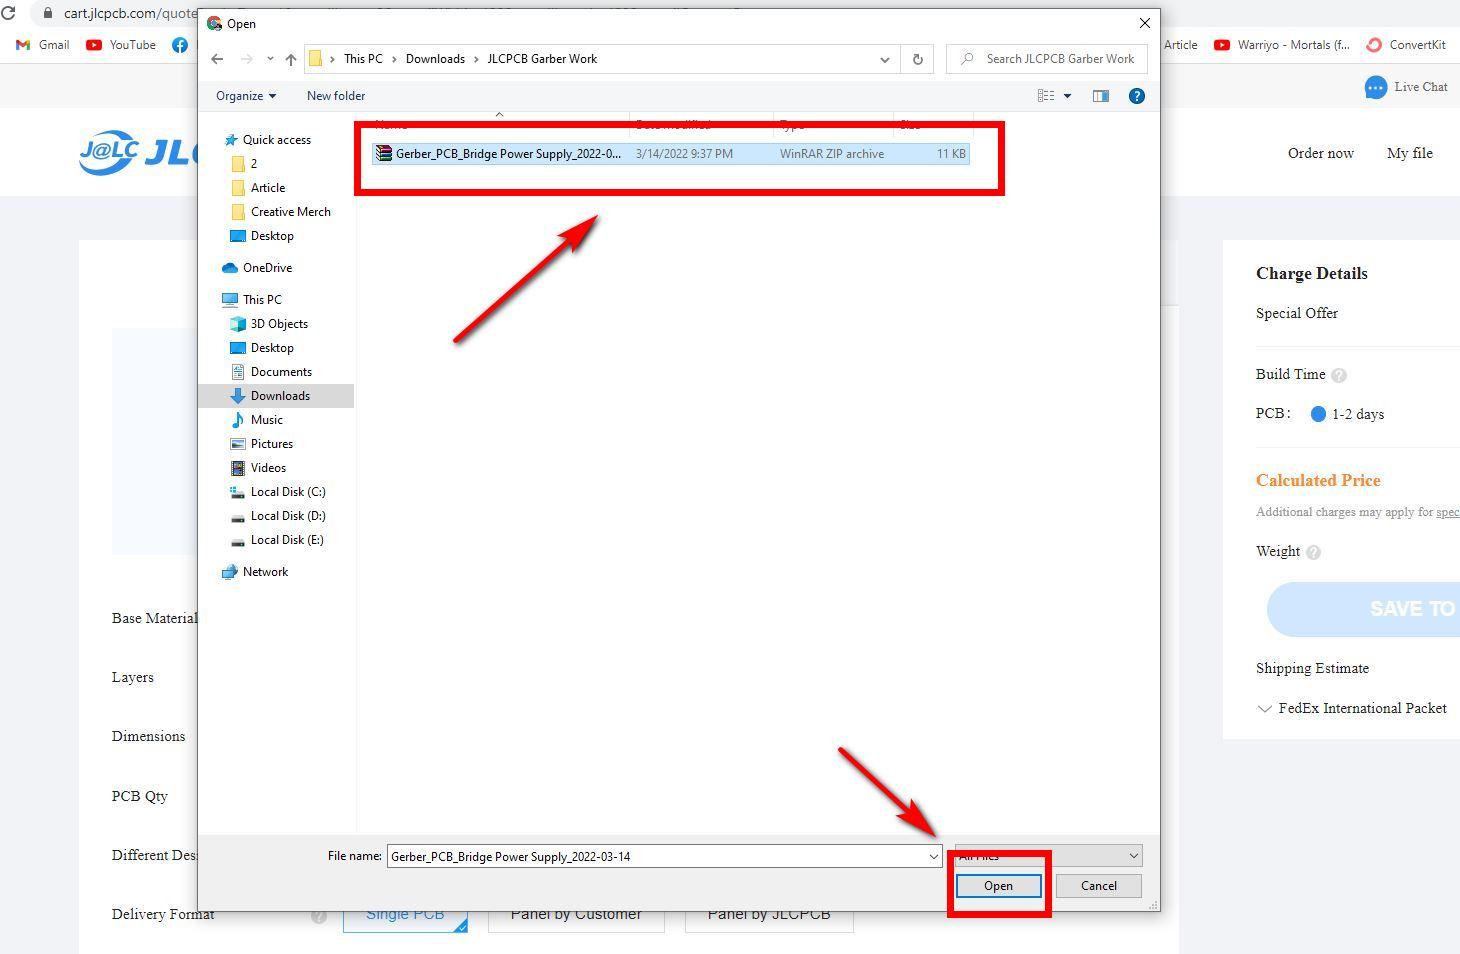Screen dimensions: 1460x954
Task: Show the preview pane
Action: [x=1100, y=96]
